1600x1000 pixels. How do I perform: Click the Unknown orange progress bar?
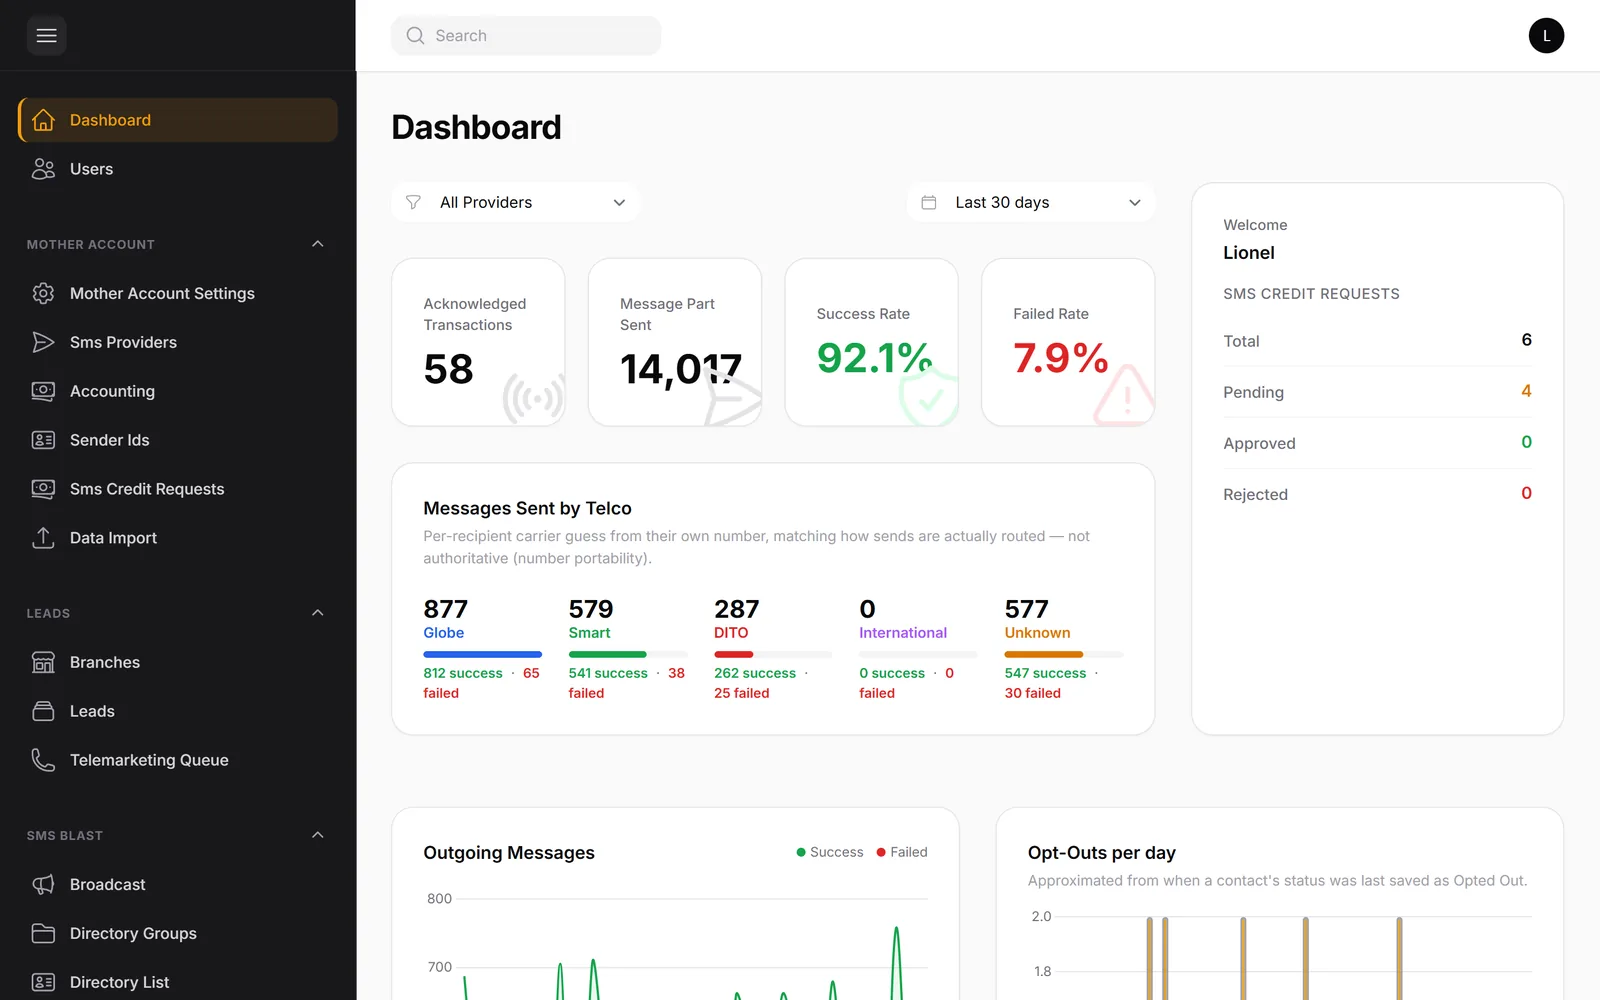click(1043, 654)
